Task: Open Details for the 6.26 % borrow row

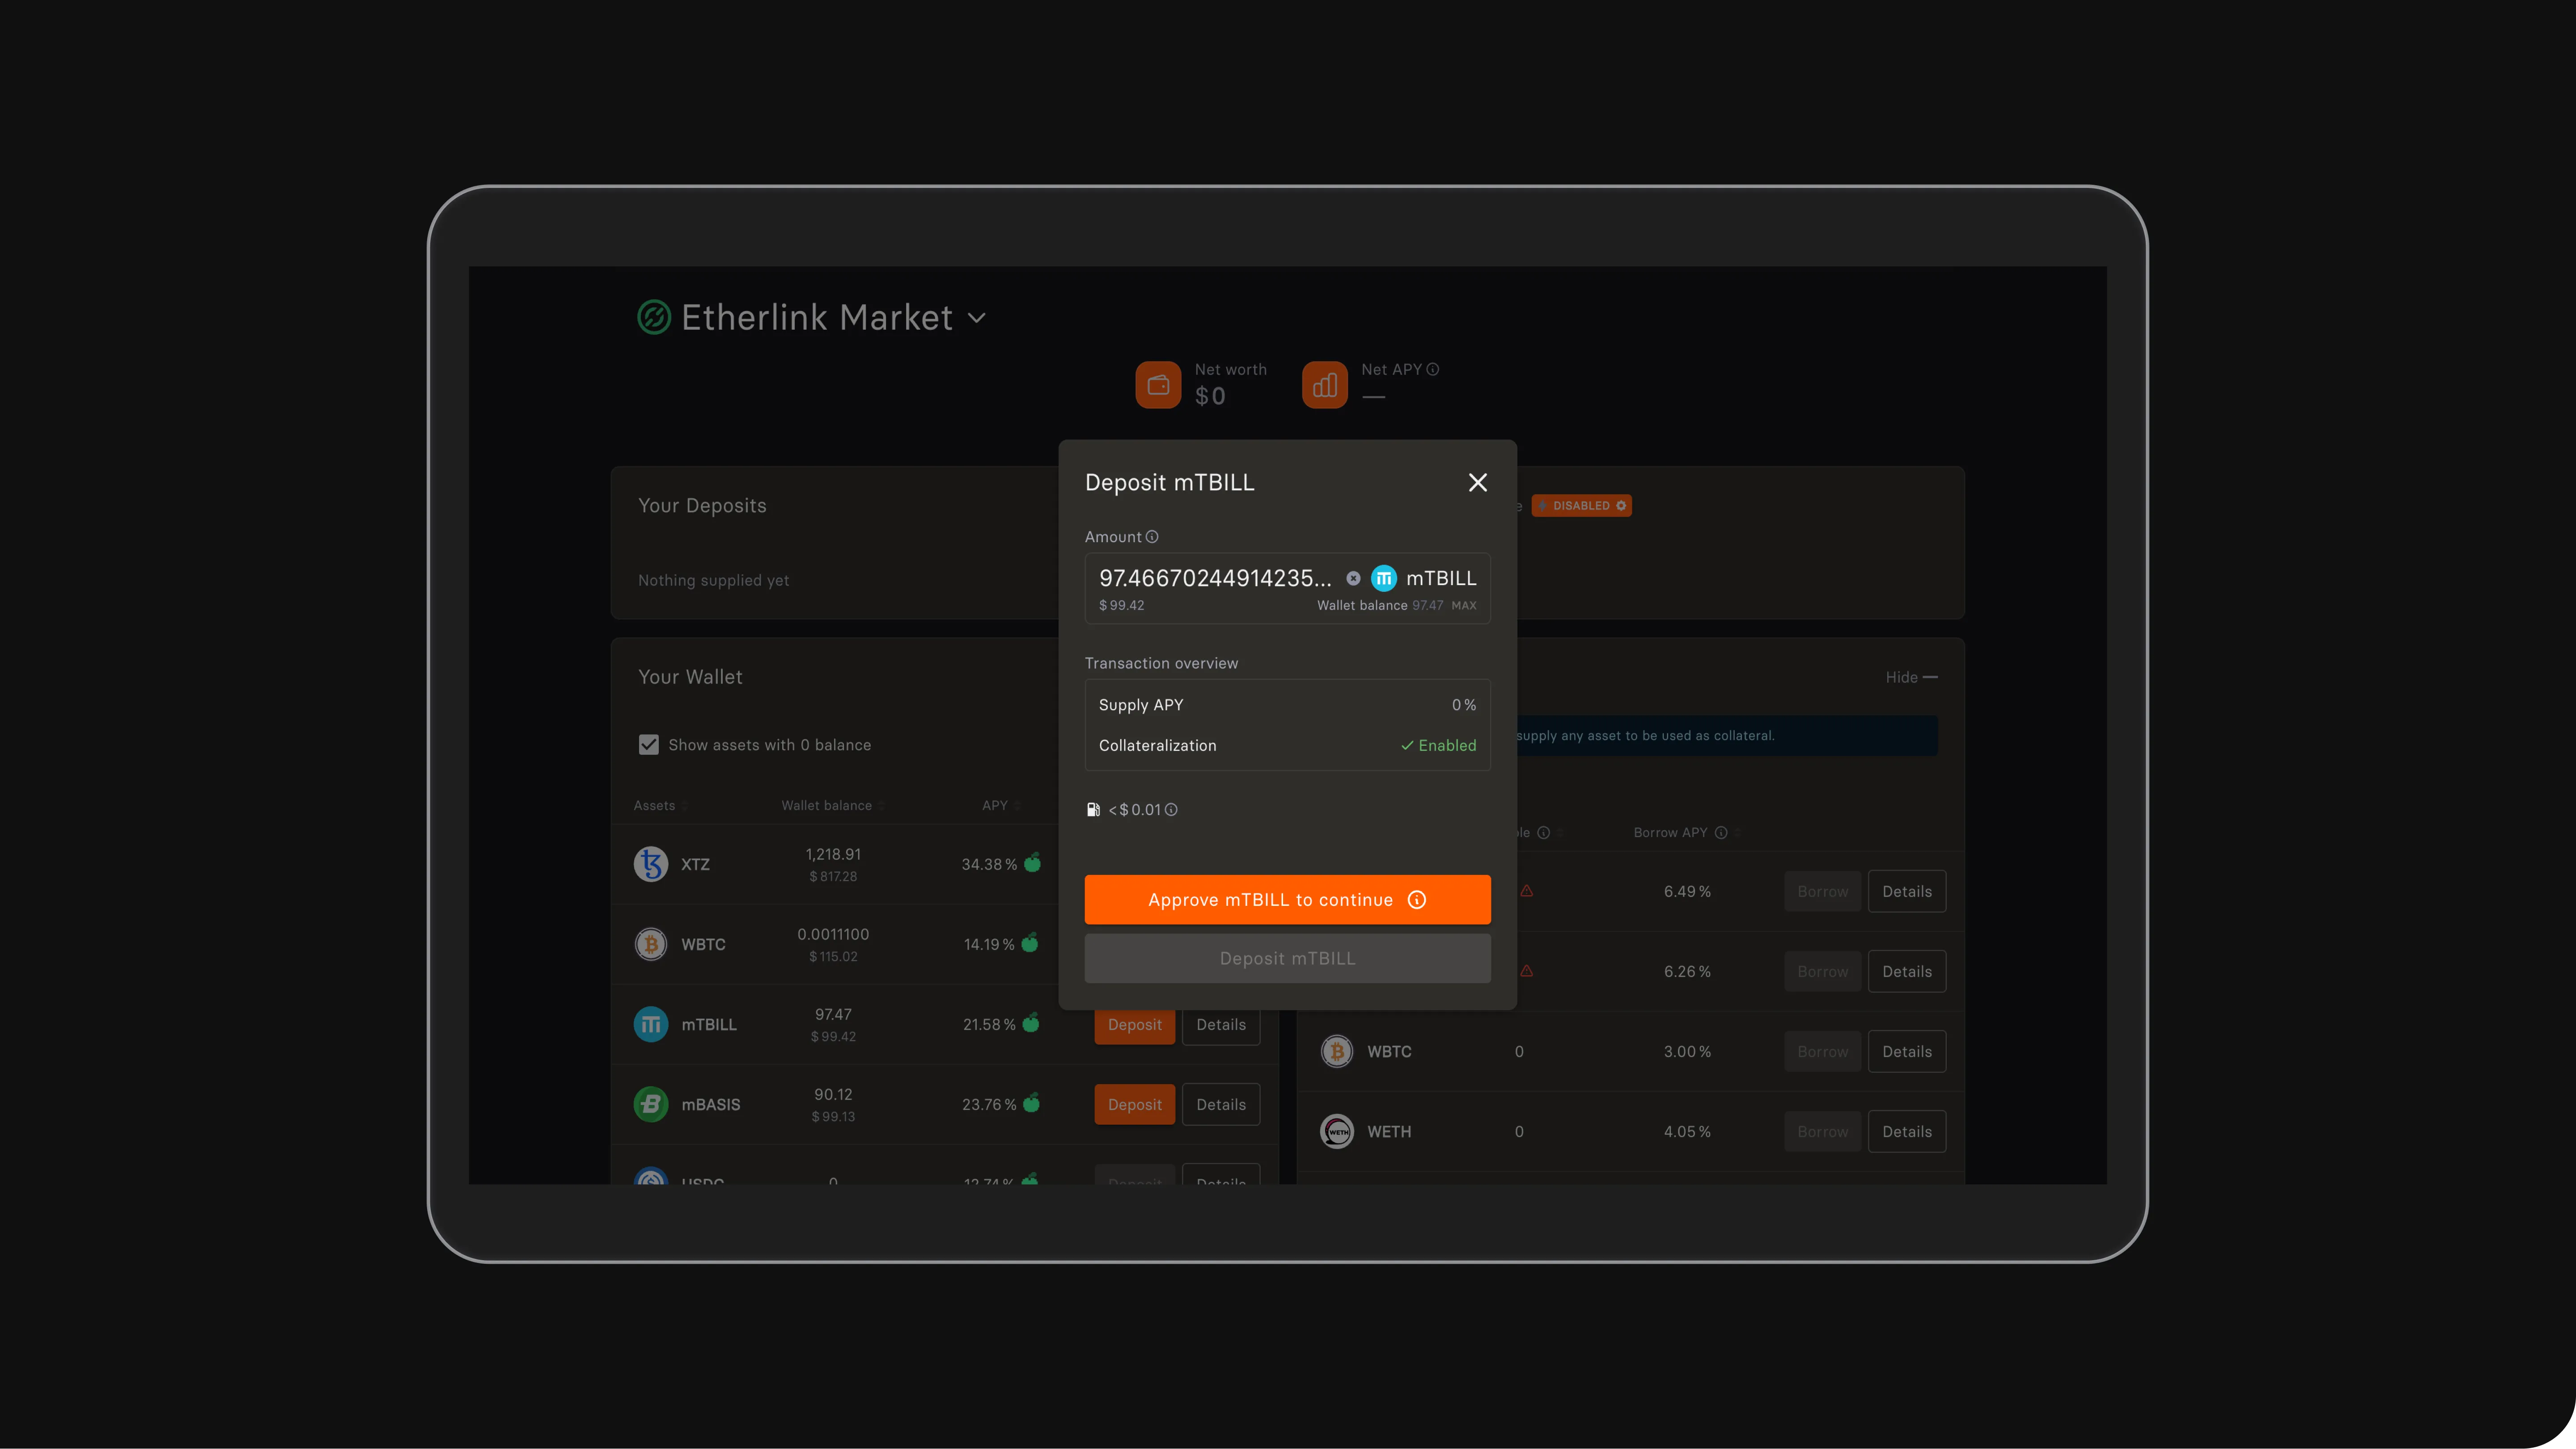Action: point(1907,971)
